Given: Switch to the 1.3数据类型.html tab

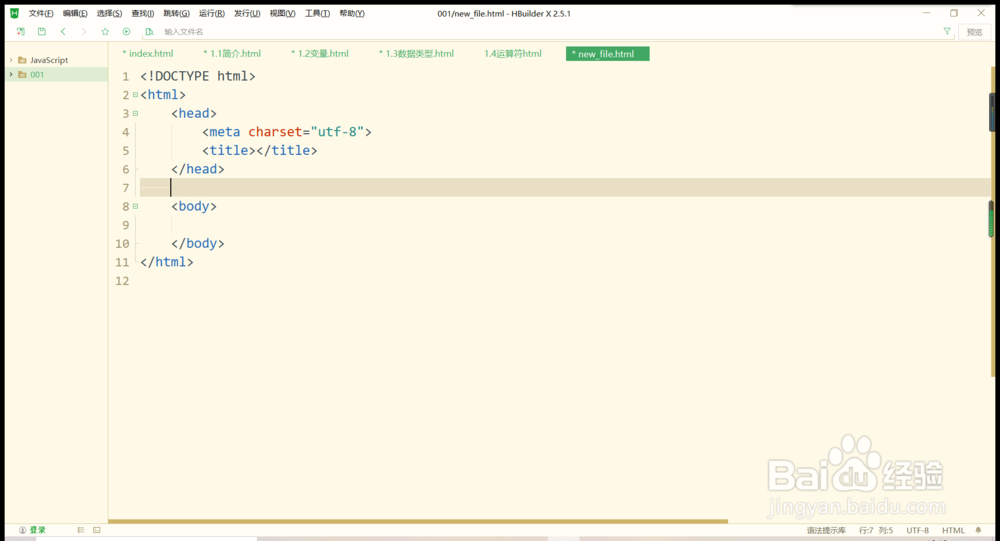Looking at the screenshot, I should 416,54.
